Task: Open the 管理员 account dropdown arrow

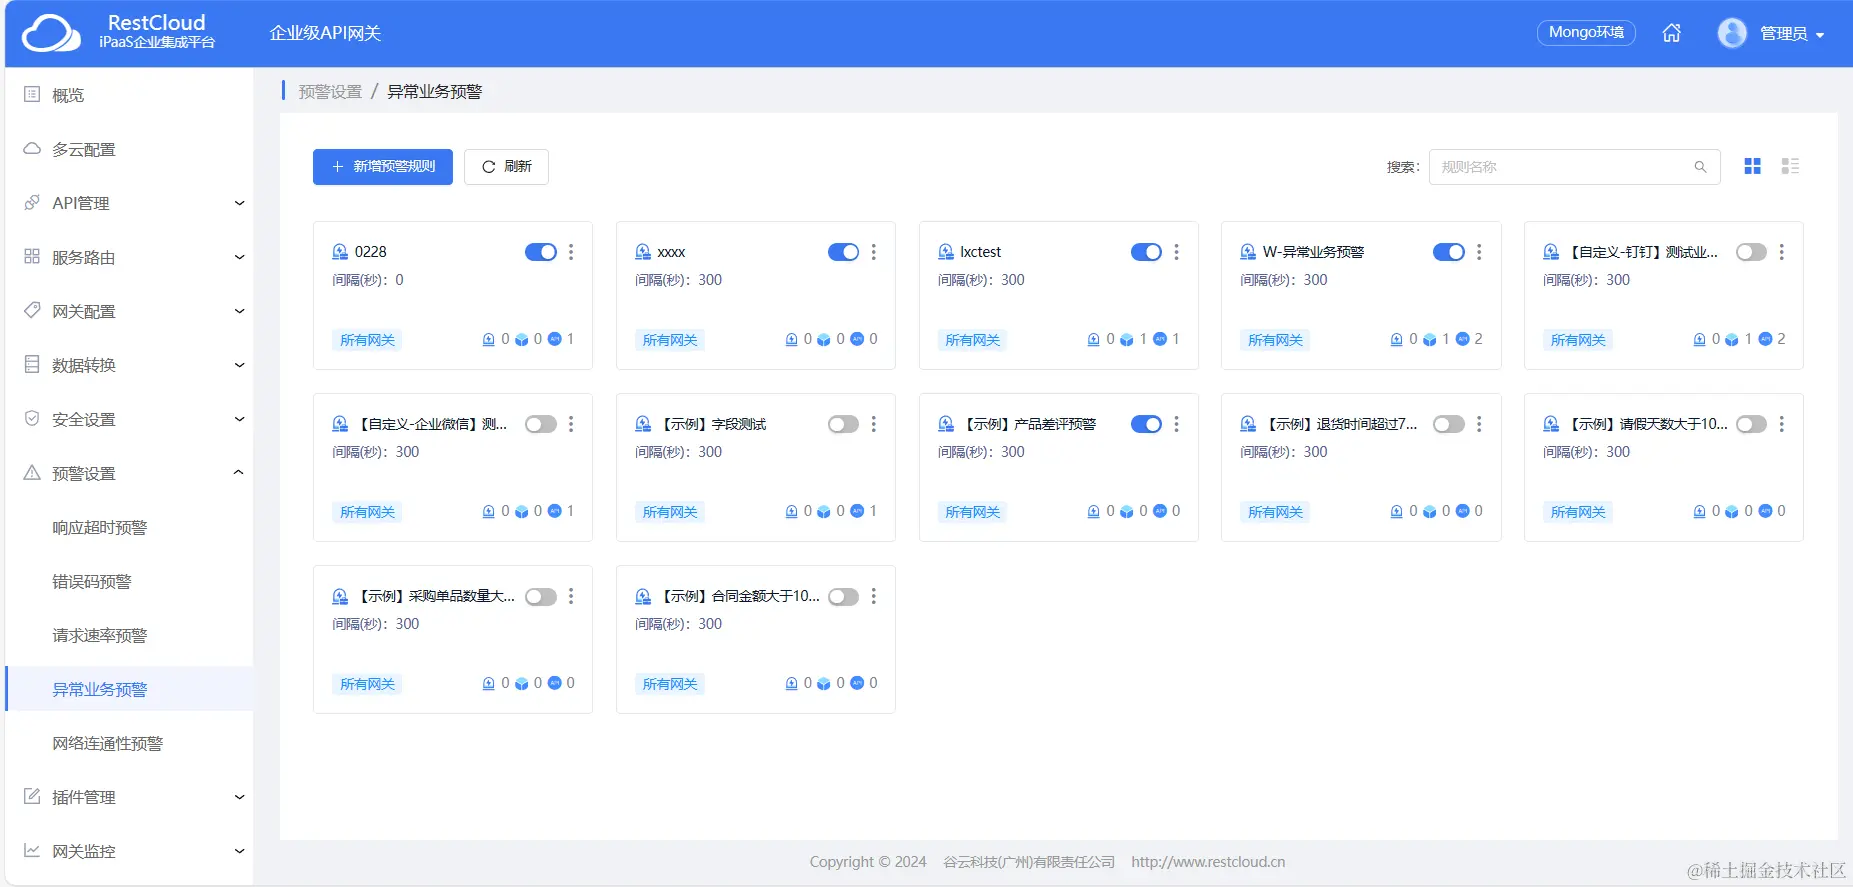Action: coord(1820,35)
